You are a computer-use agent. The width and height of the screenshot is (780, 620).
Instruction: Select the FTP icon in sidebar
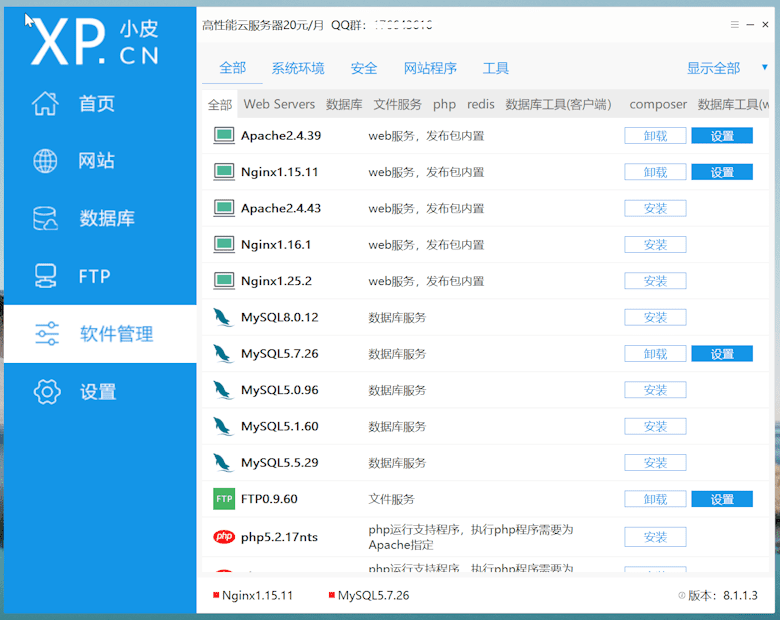(x=45, y=276)
